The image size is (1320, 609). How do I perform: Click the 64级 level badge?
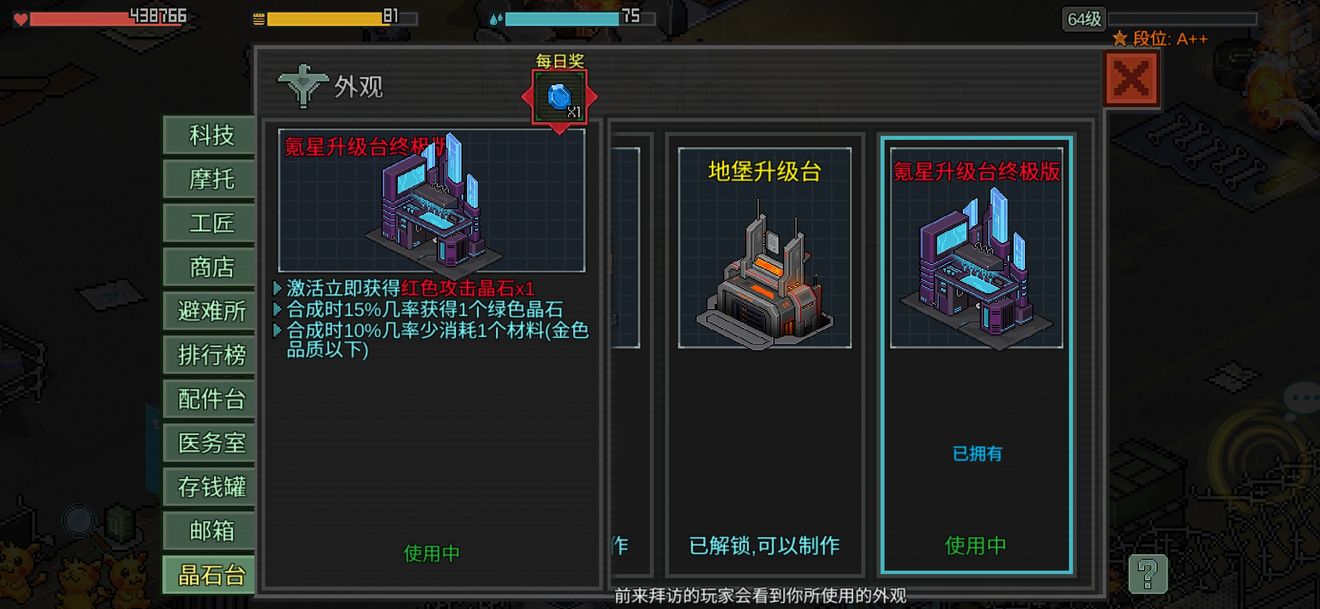pos(1084,18)
